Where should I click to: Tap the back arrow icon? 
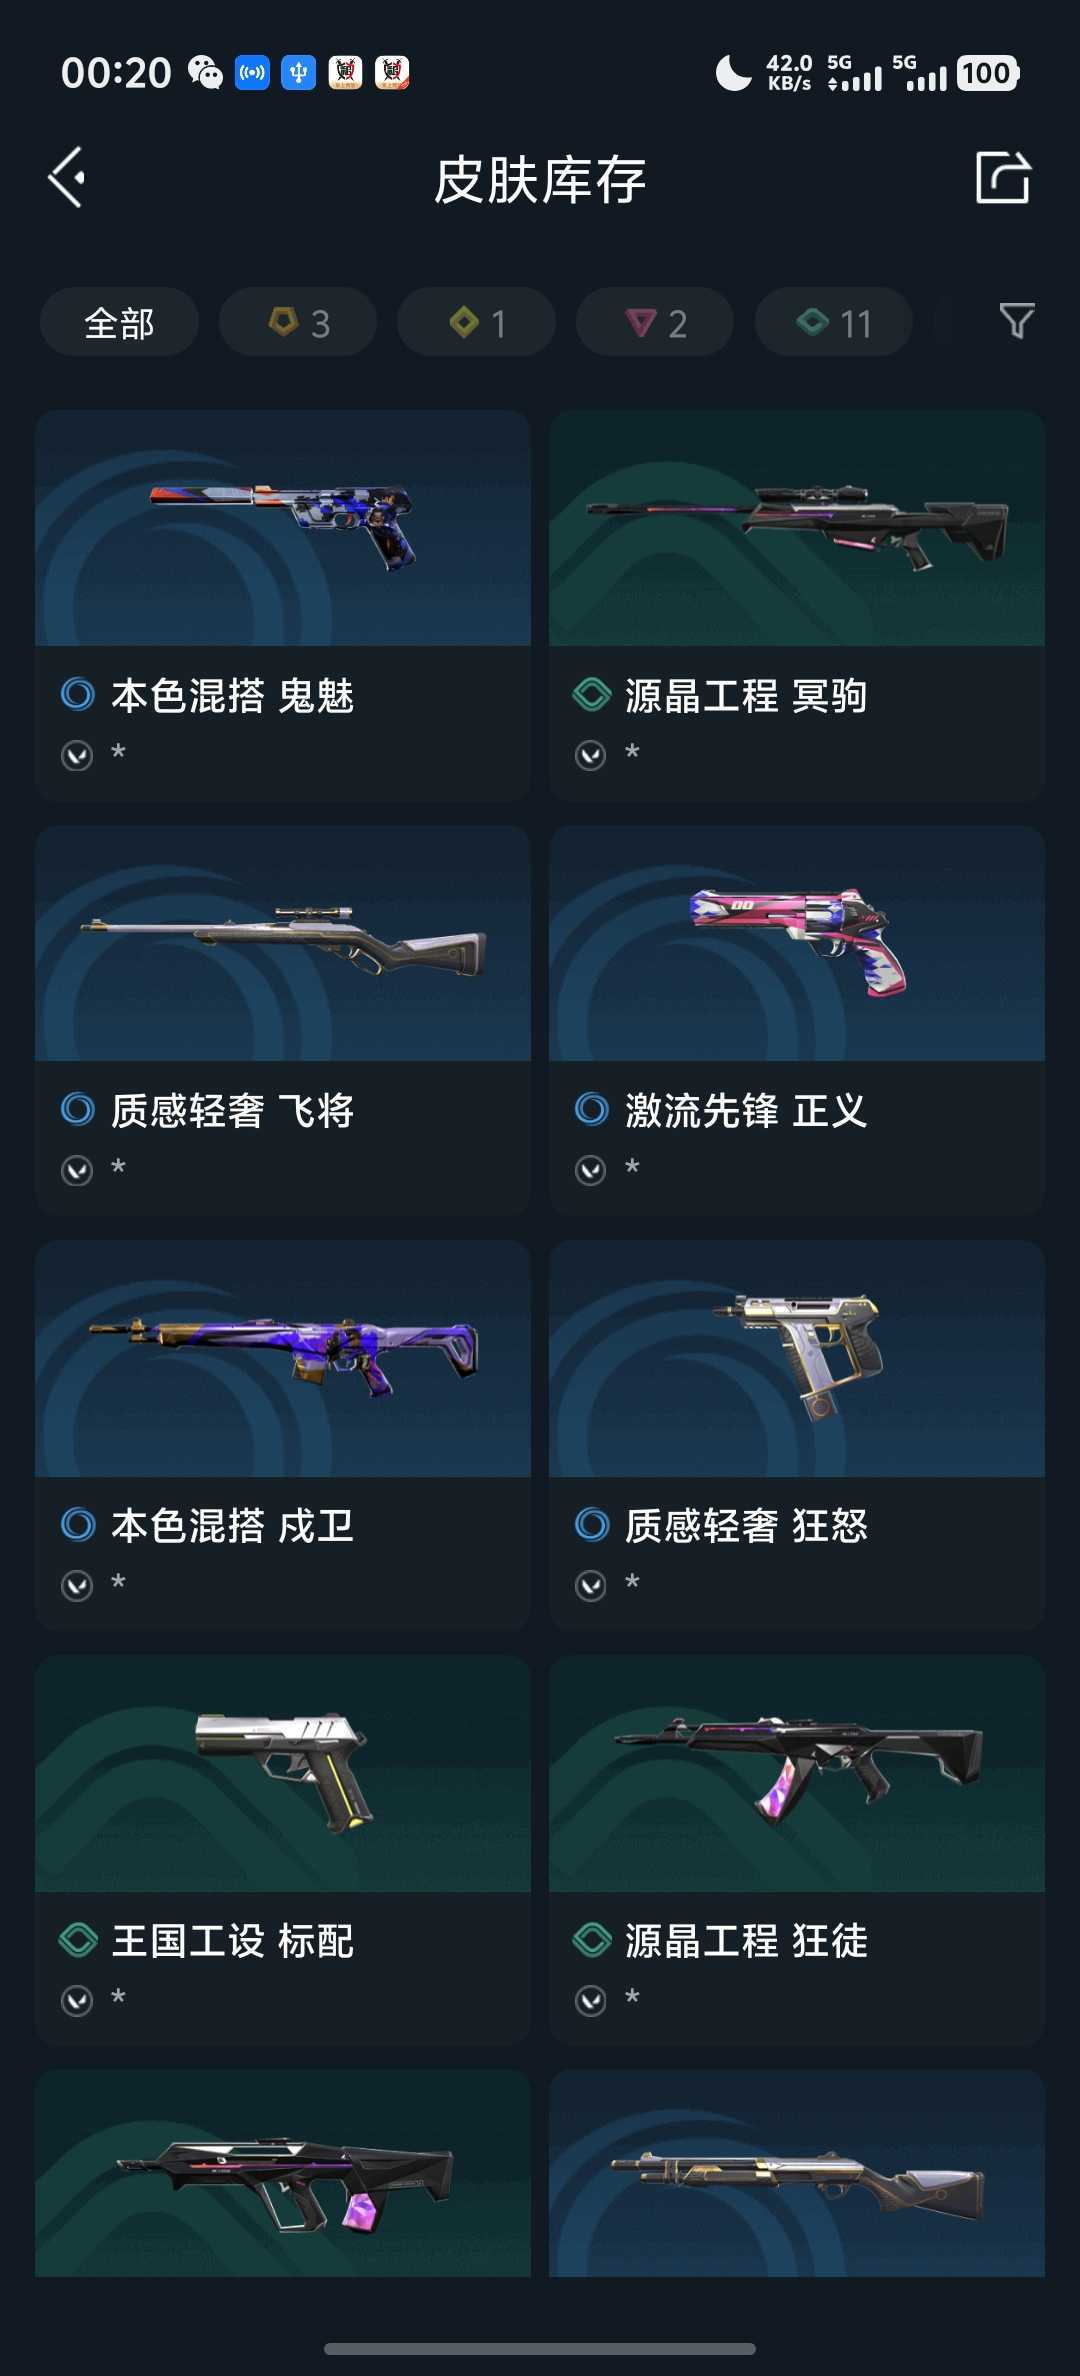(67, 178)
